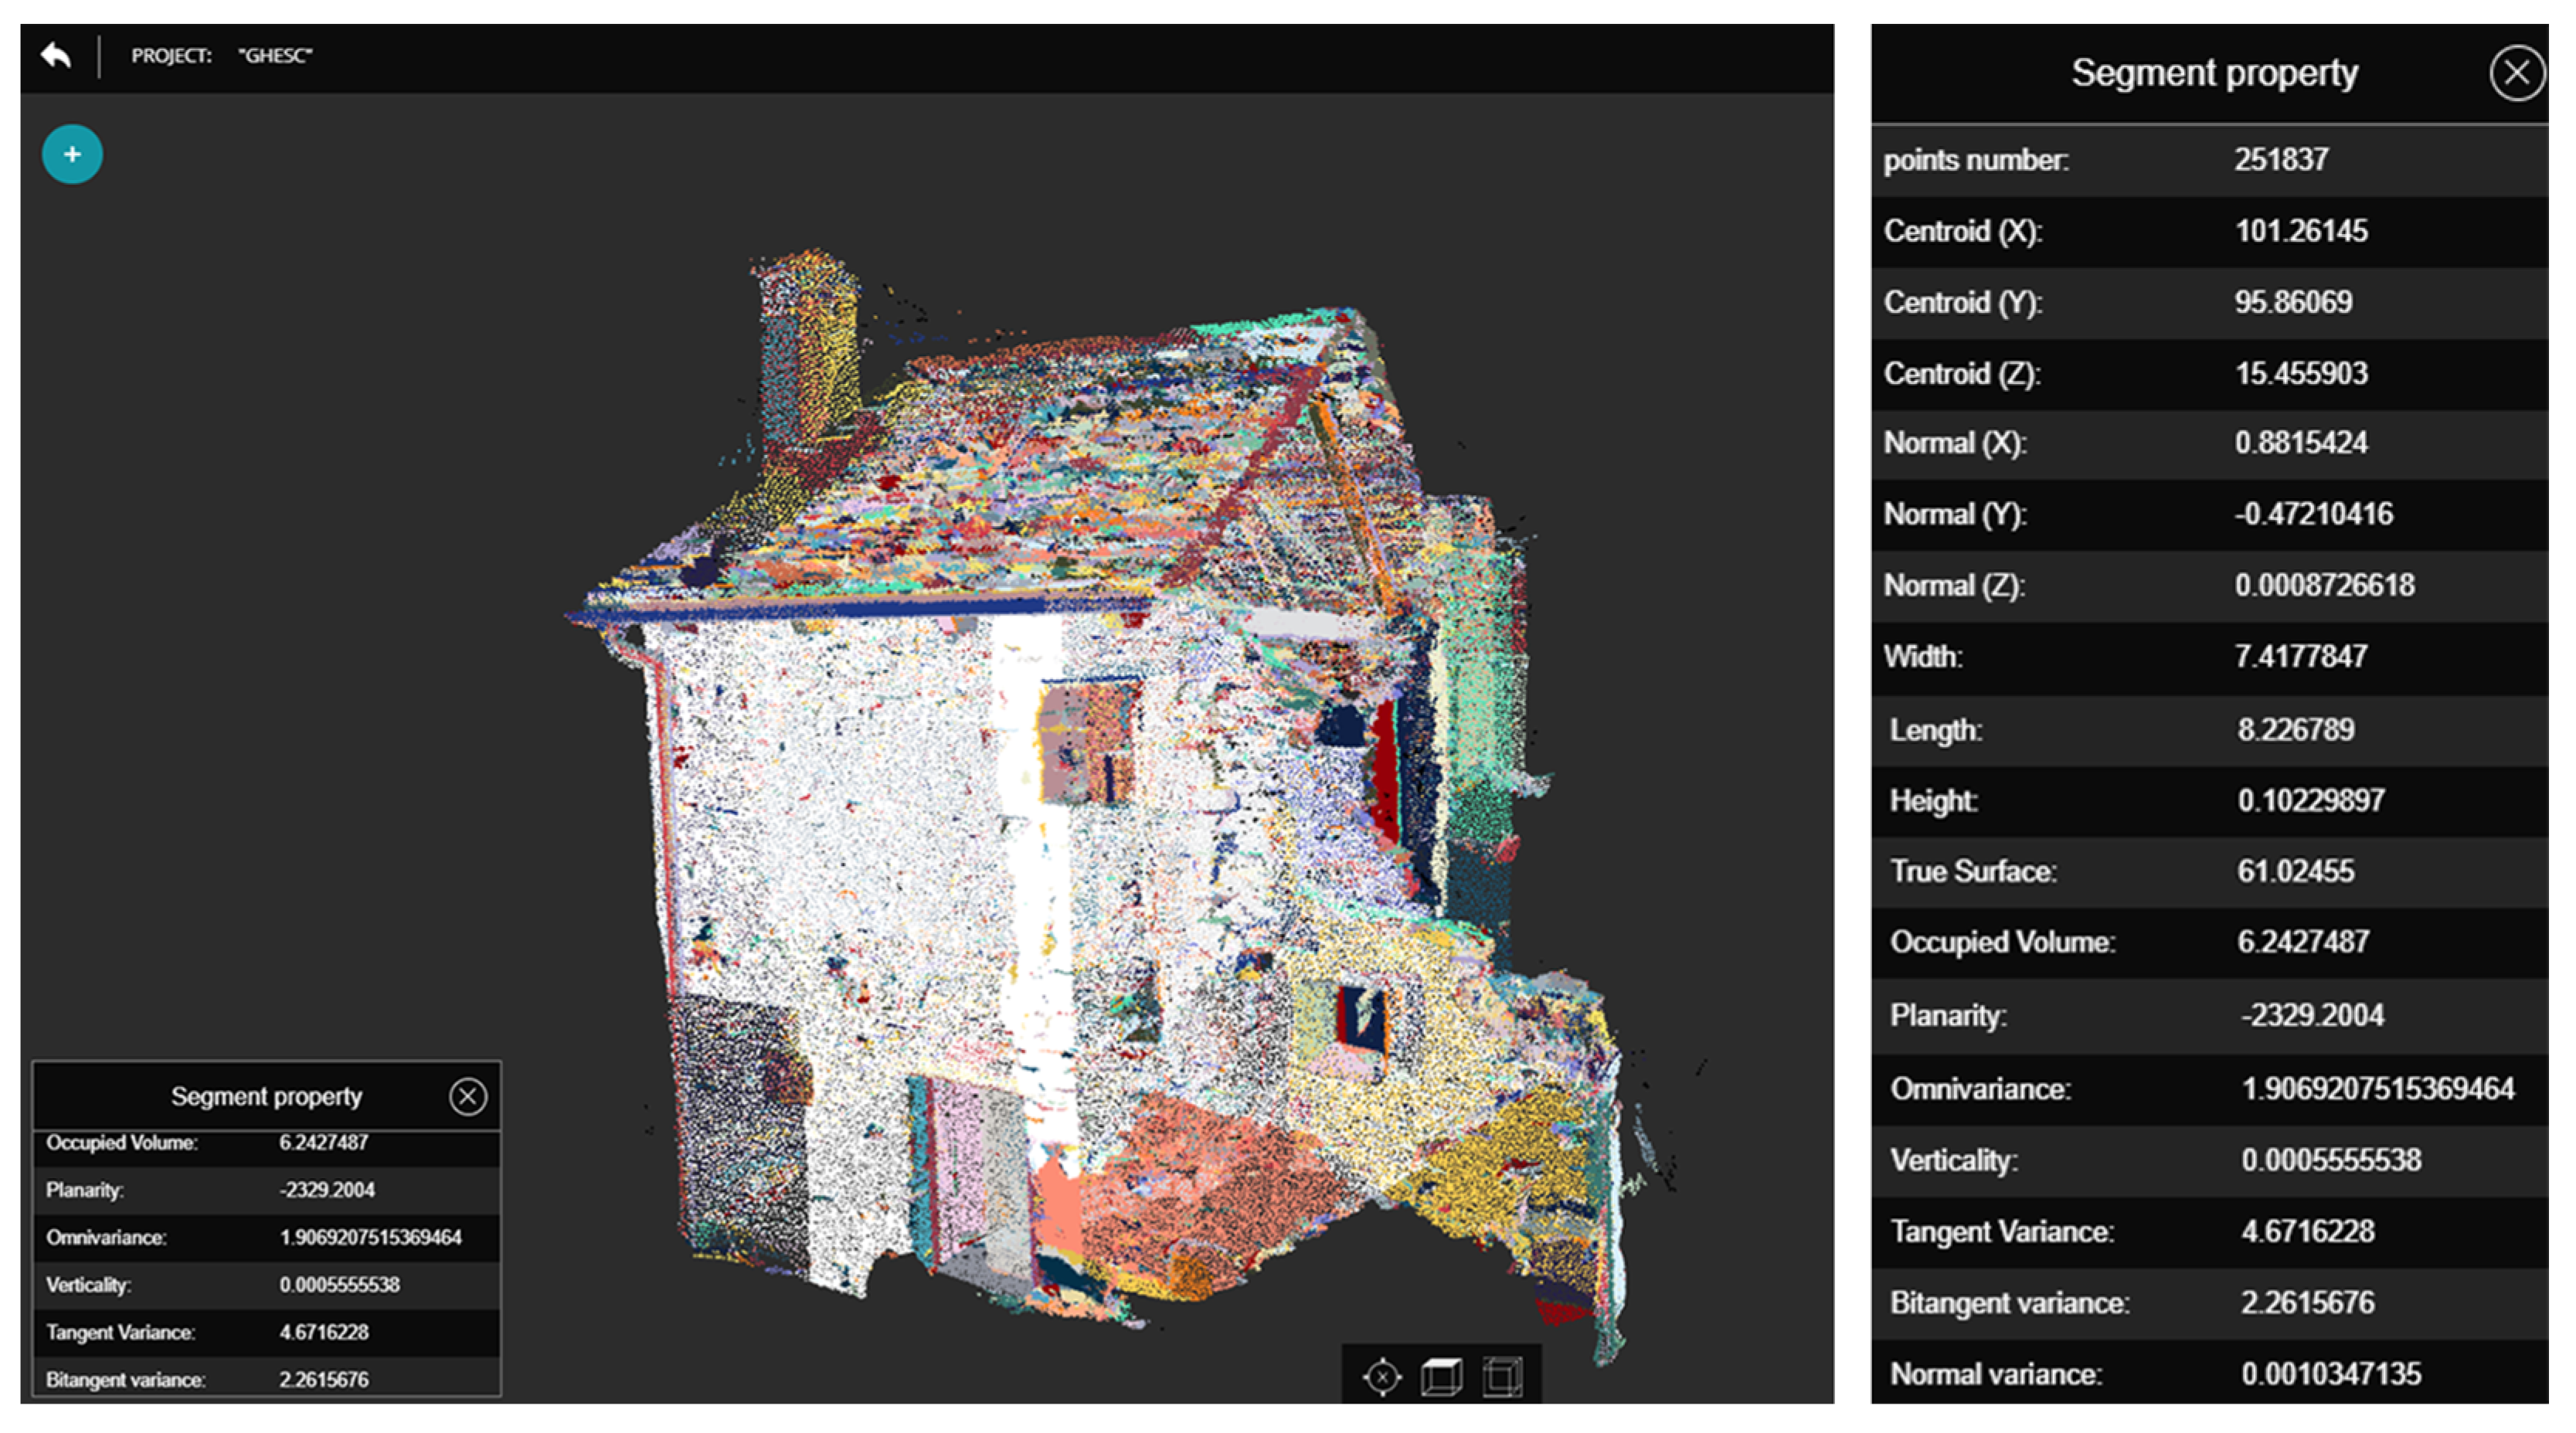Click the Verticality row in small panel

tap(266, 1285)
